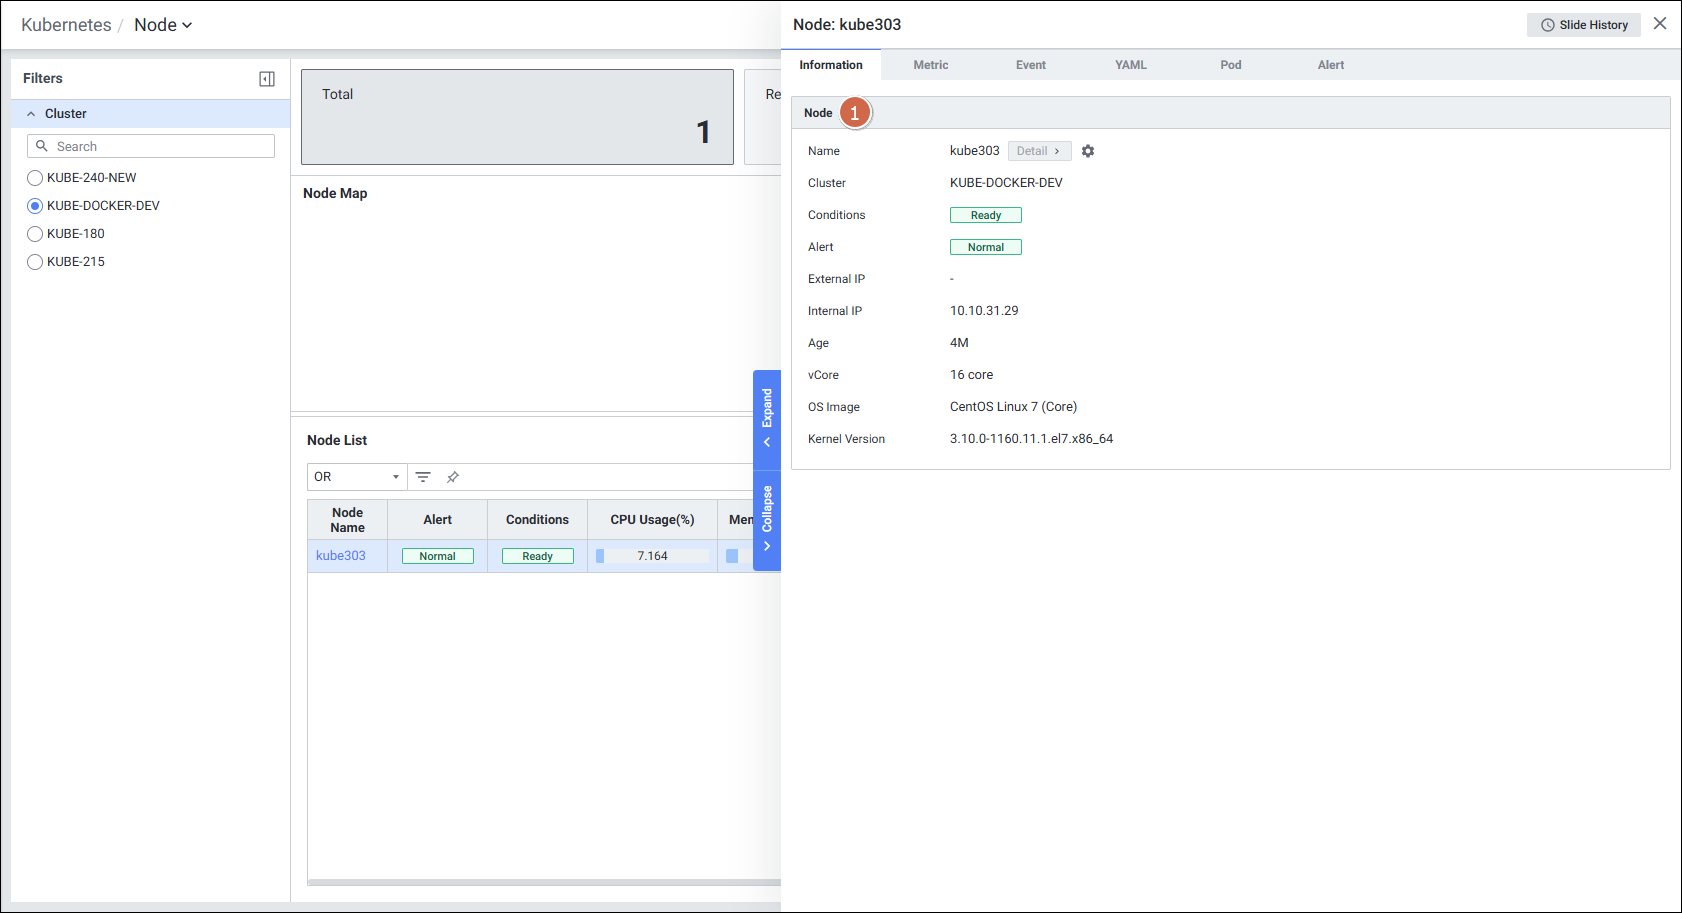Screen dimensions: 1682x913
Task: Switch to the Metric tab
Action: (930, 65)
